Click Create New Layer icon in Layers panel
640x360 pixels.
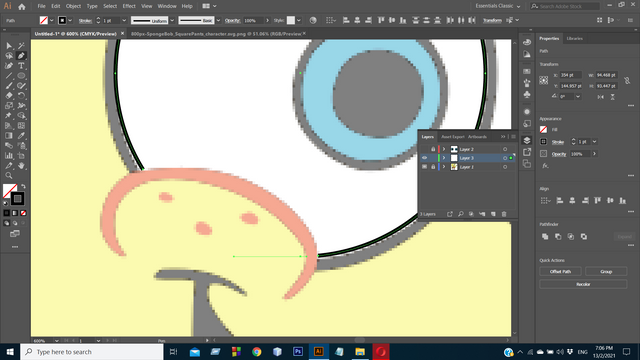click(493, 214)
